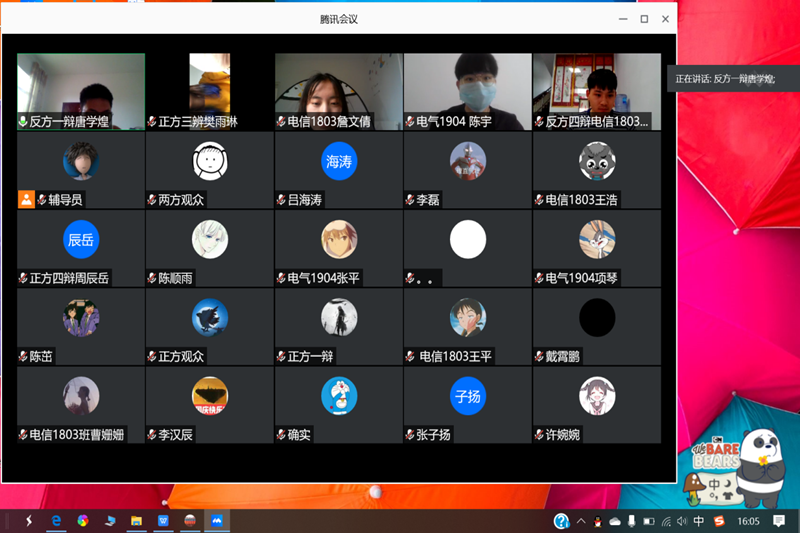
Task: Open Edge browser from the taskbar
Action: click(x=56, y=521)
